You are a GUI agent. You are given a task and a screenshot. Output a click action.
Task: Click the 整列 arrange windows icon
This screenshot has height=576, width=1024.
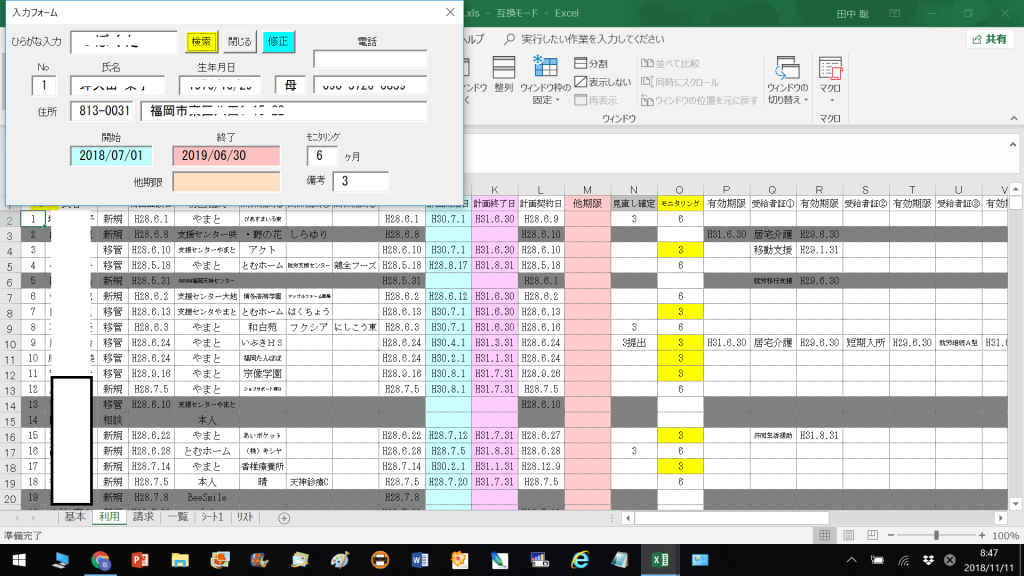(503, 77)
